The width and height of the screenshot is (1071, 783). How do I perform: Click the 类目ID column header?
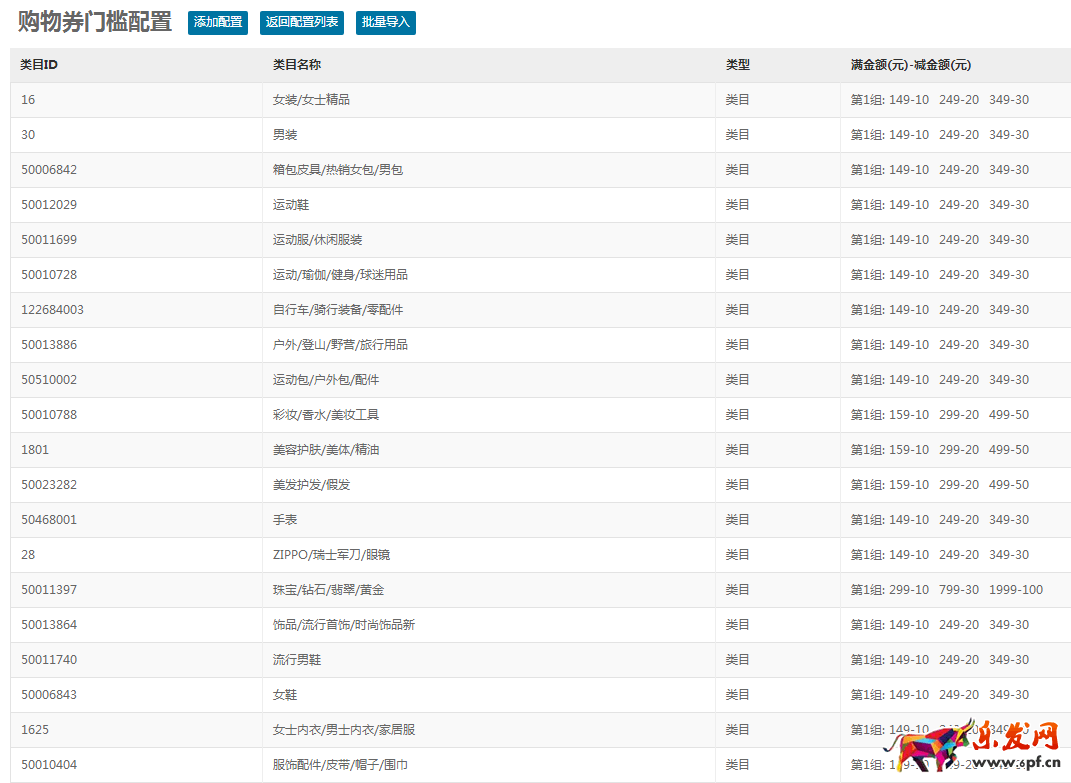coord(39,65)
